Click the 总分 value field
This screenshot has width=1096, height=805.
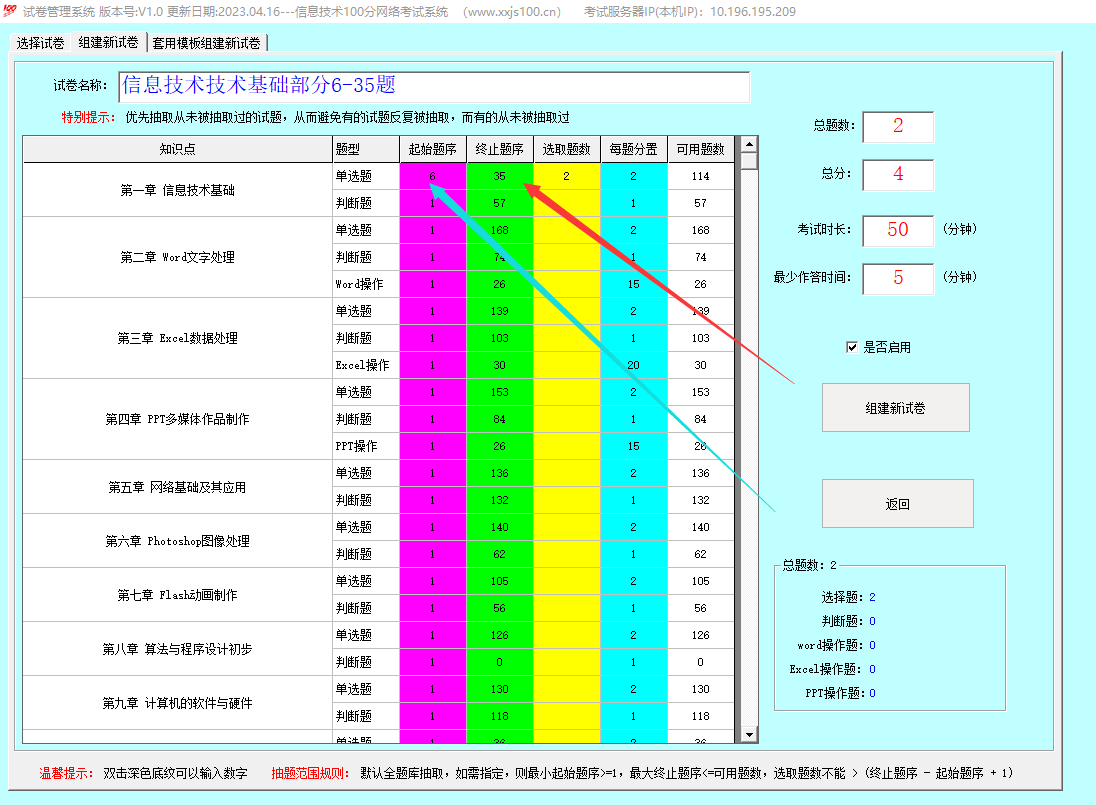[x=898, y=175]
